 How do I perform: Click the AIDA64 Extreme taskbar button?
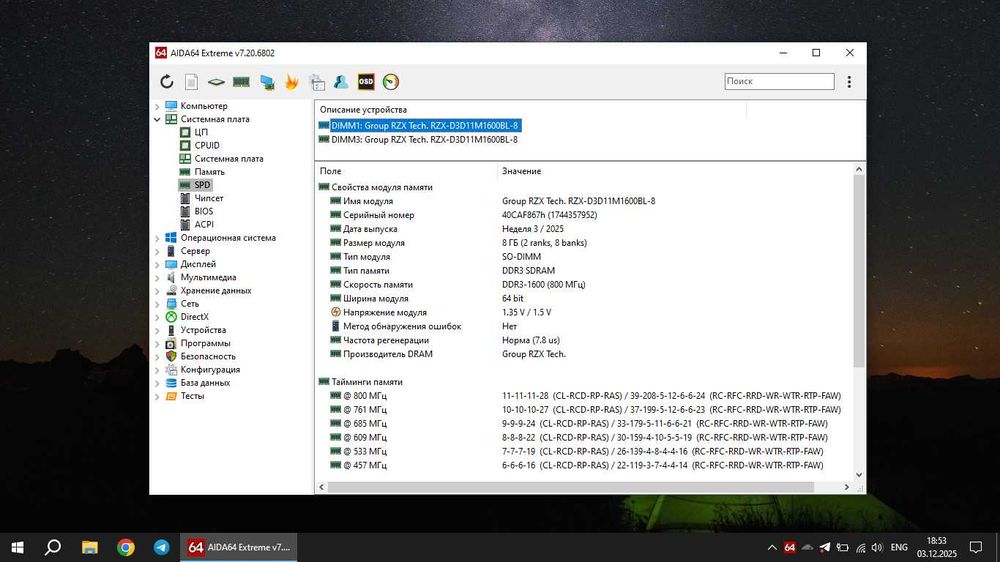tap(239, 547)
